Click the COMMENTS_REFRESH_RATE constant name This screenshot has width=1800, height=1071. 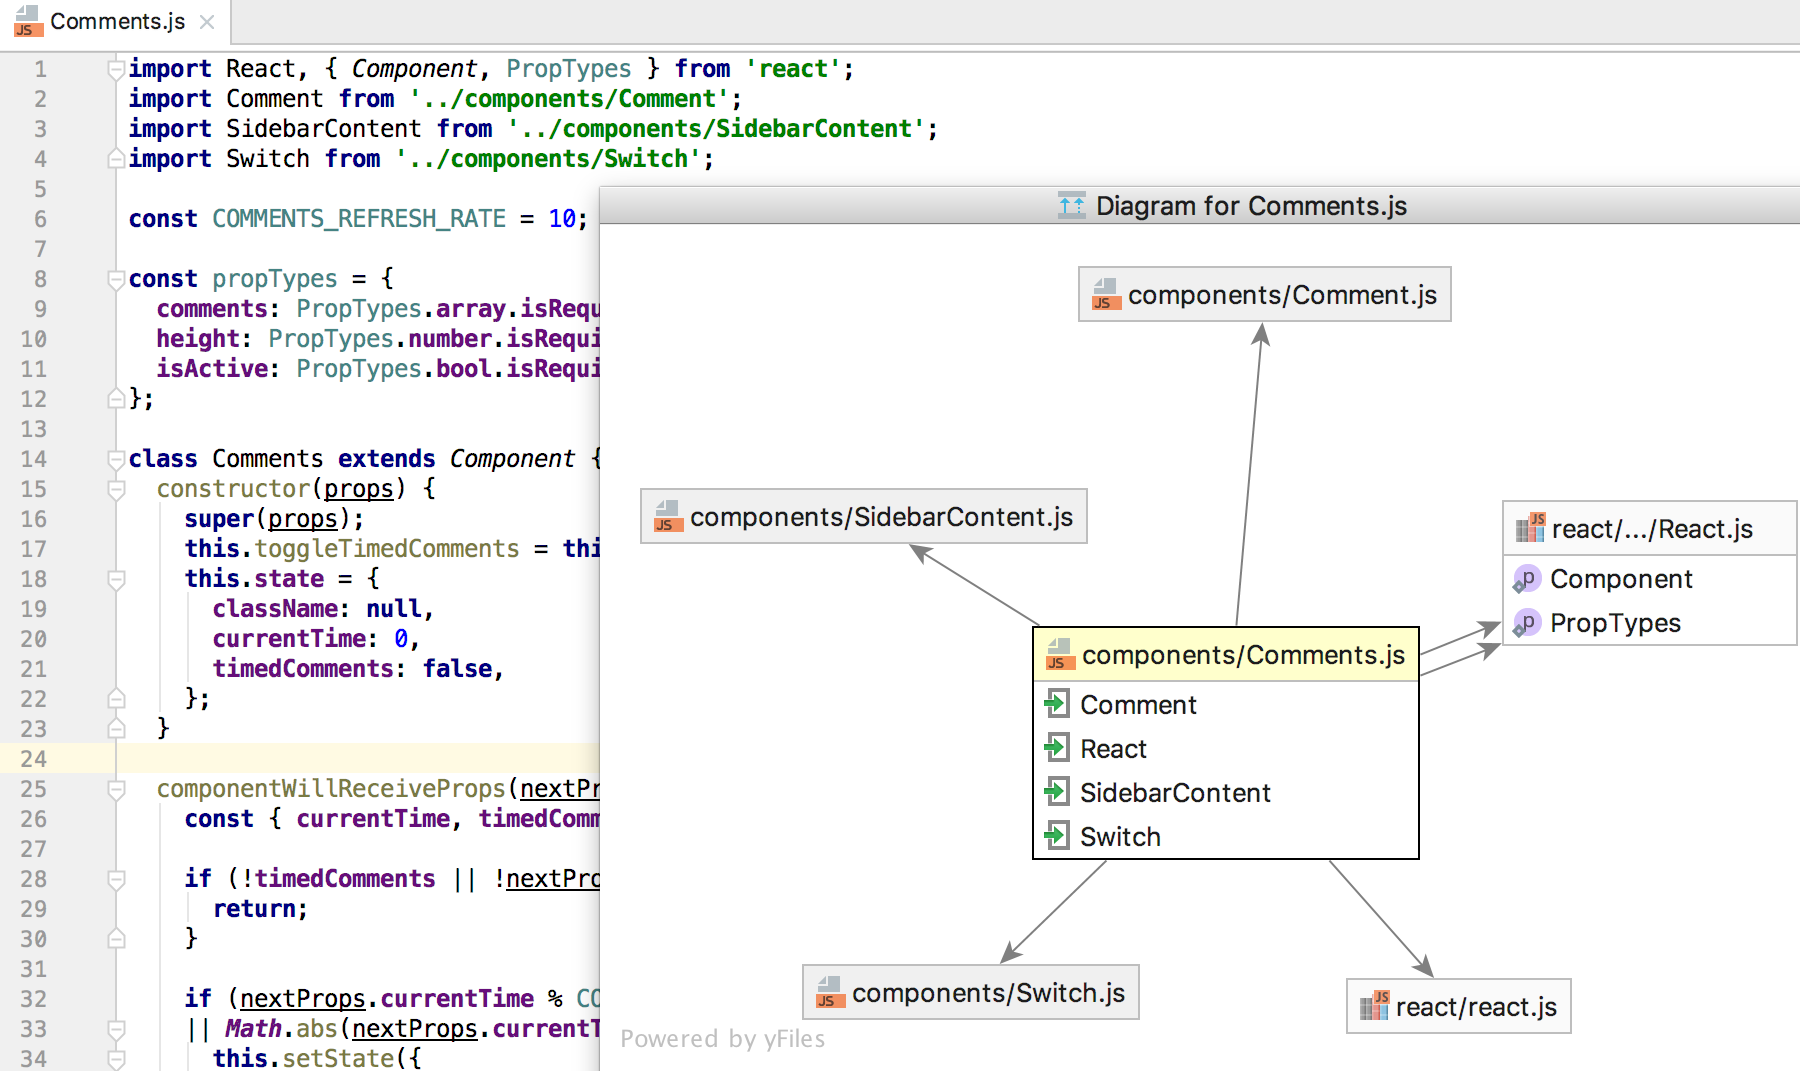[x=359, y=219]
